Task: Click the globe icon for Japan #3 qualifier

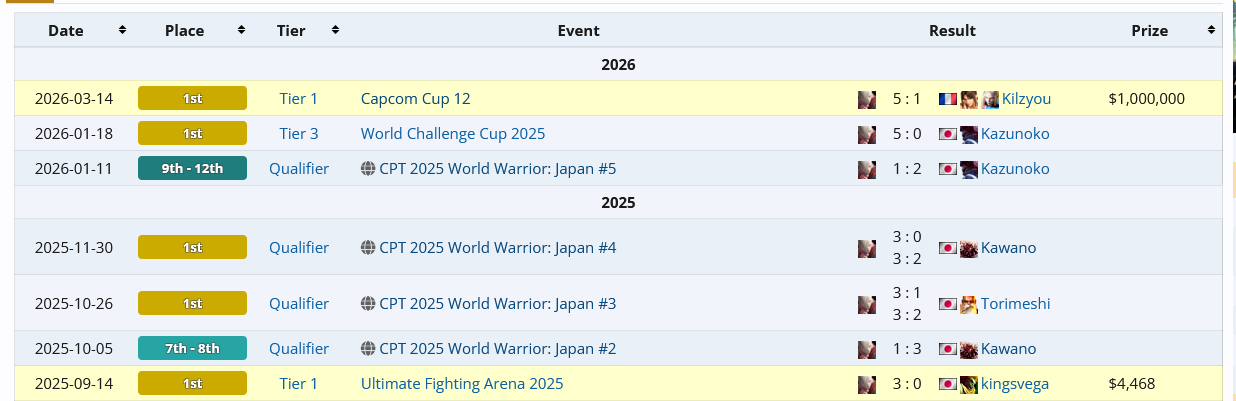Action: 368,304
